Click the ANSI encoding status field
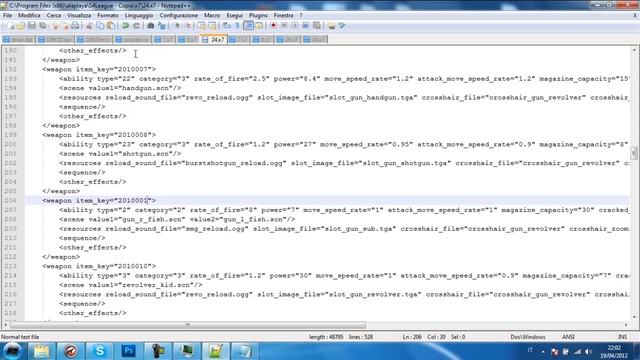Image resolution: width=640 pixels, height=360 pixels. coord(568,337)
